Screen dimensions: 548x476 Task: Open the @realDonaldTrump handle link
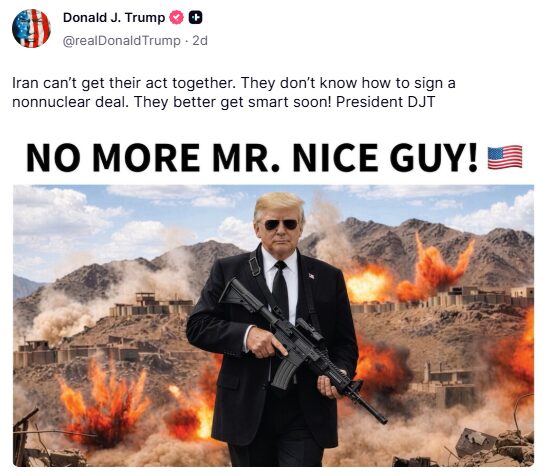point(122,41)
